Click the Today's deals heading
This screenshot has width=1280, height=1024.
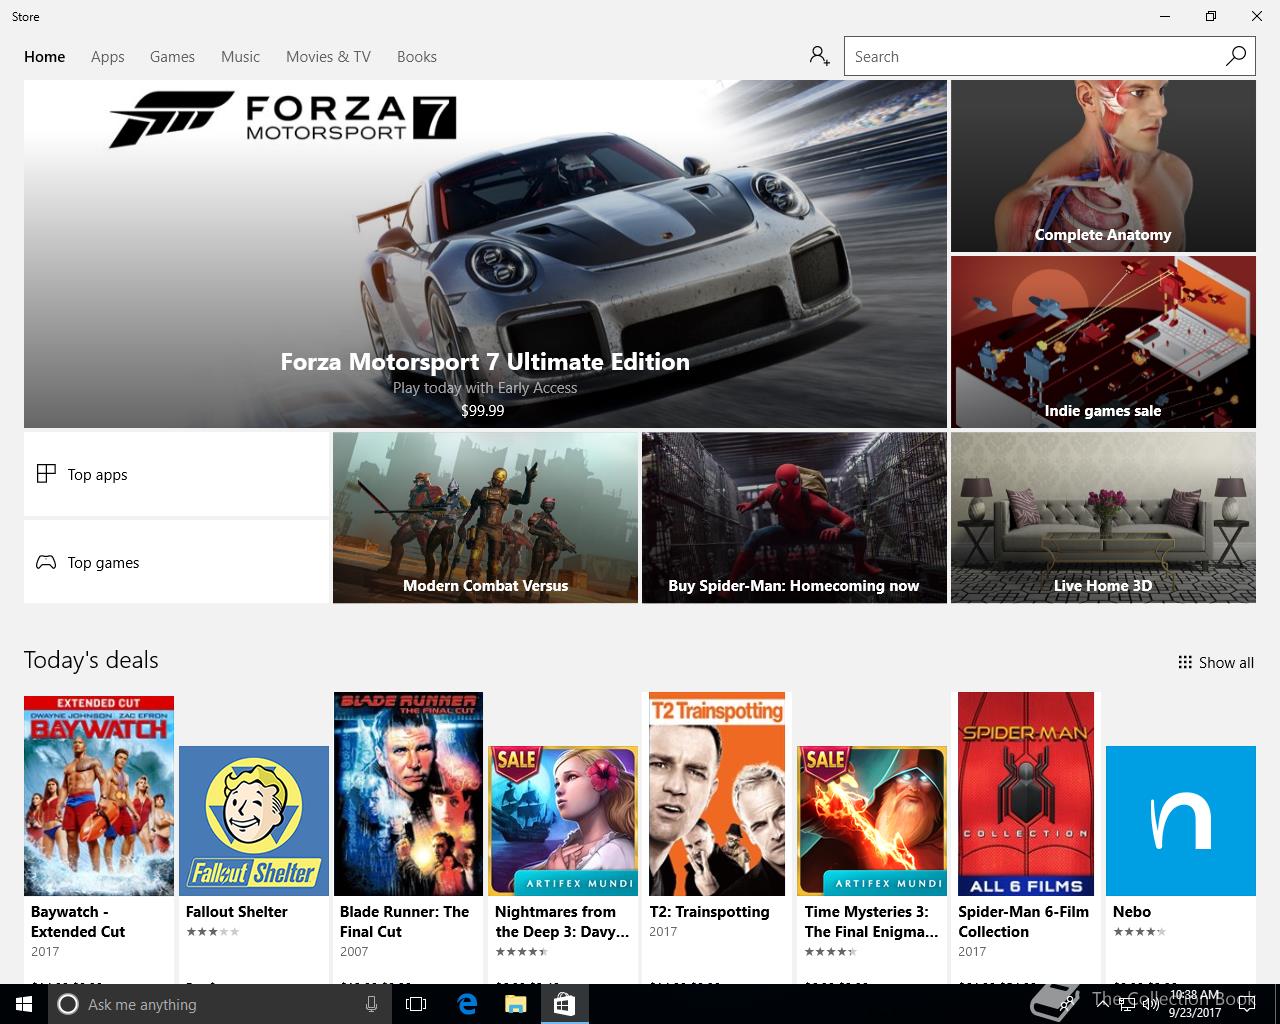click(x=91, y=660)
